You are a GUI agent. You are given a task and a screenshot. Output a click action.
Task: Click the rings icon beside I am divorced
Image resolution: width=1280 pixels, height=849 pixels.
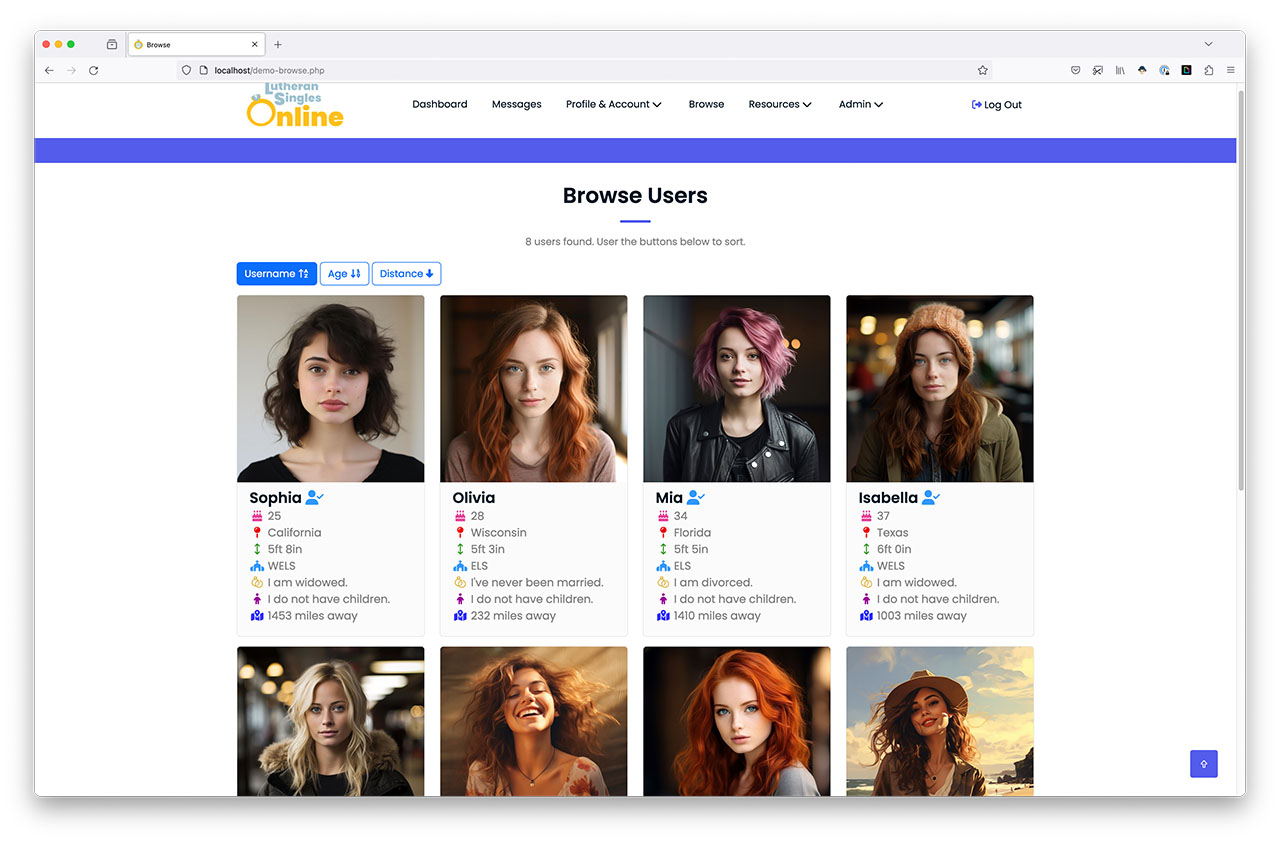[663, 582]
